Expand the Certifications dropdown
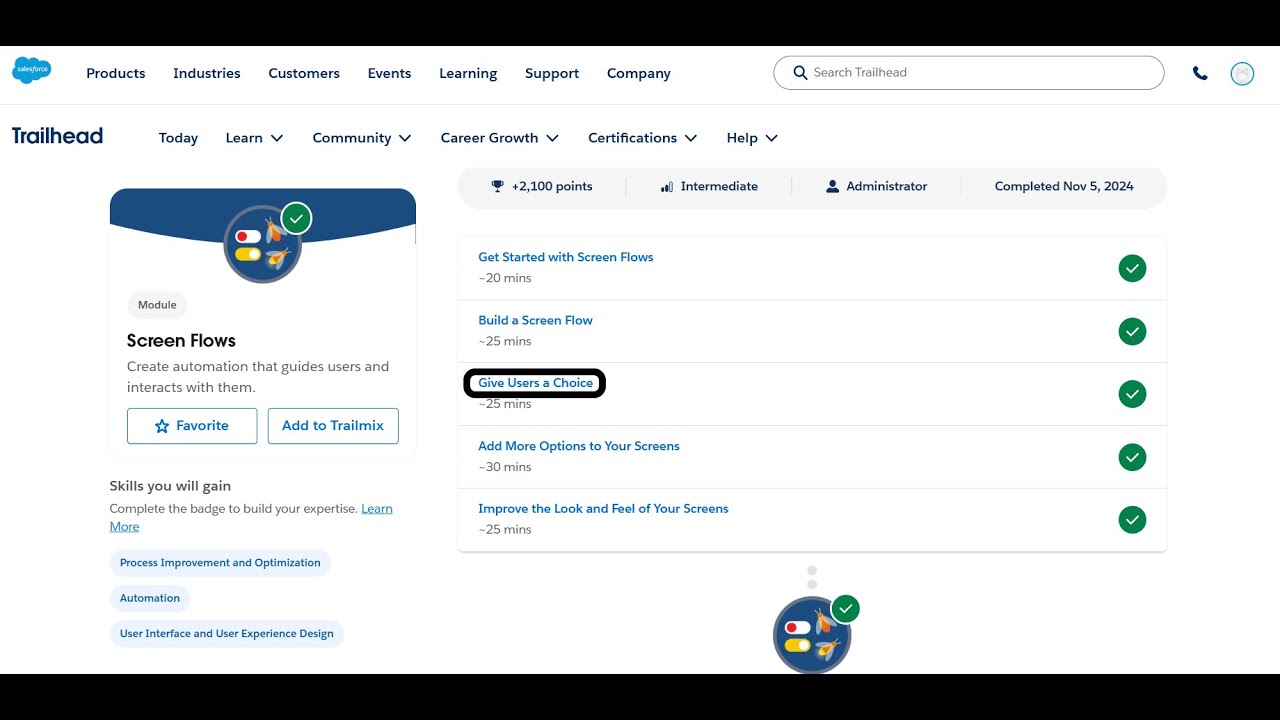The height and width of the screenshot is (720, 1280). pyautogui.click(x=643, y=138)
